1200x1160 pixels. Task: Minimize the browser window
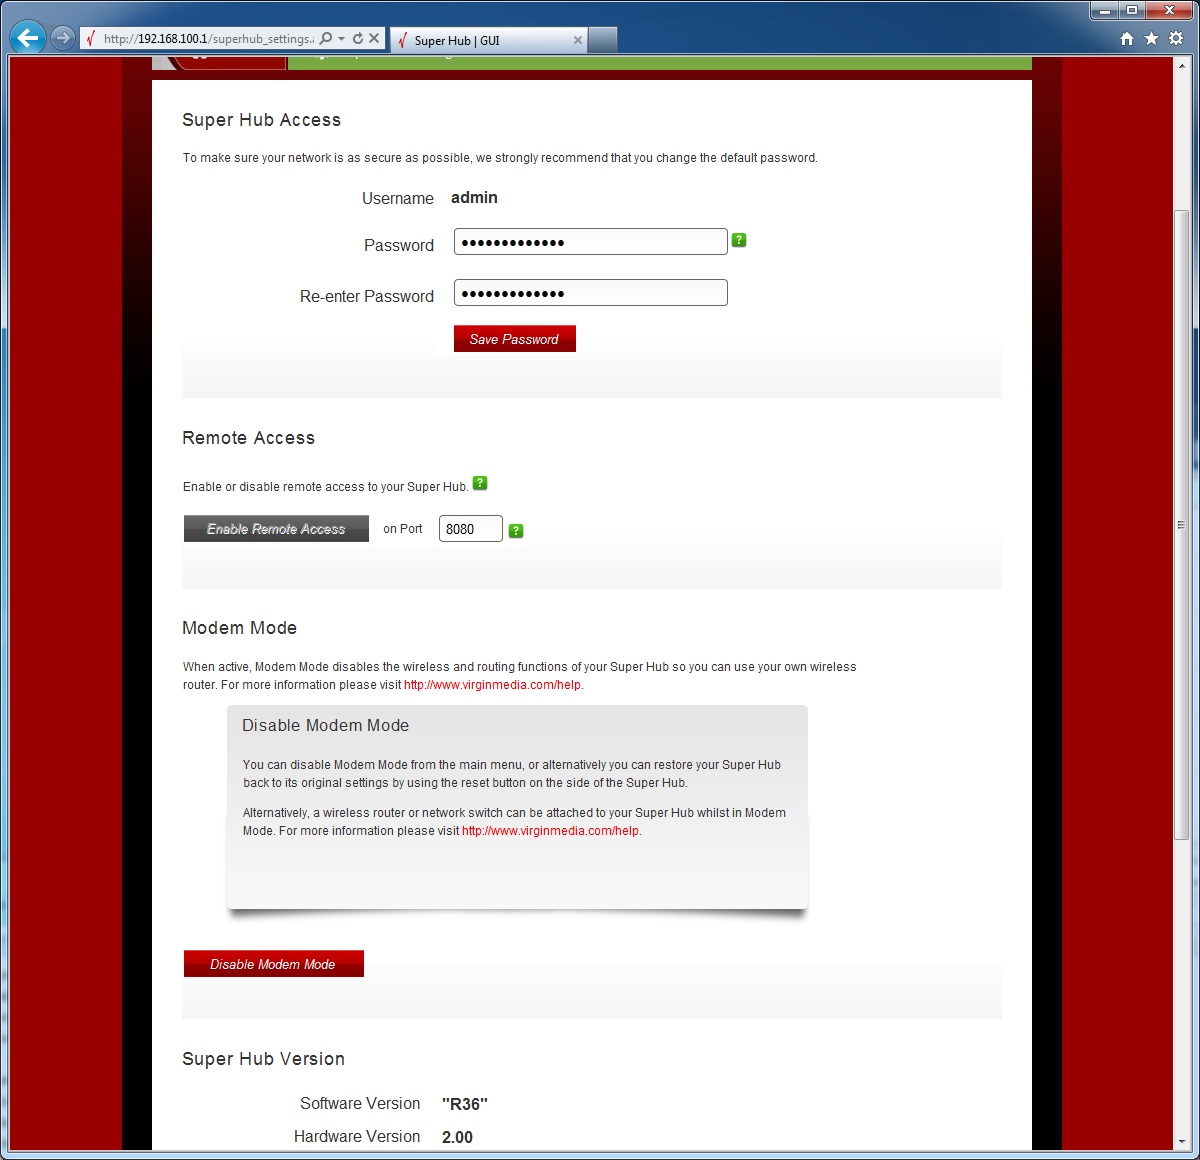tap(1105, 10)
